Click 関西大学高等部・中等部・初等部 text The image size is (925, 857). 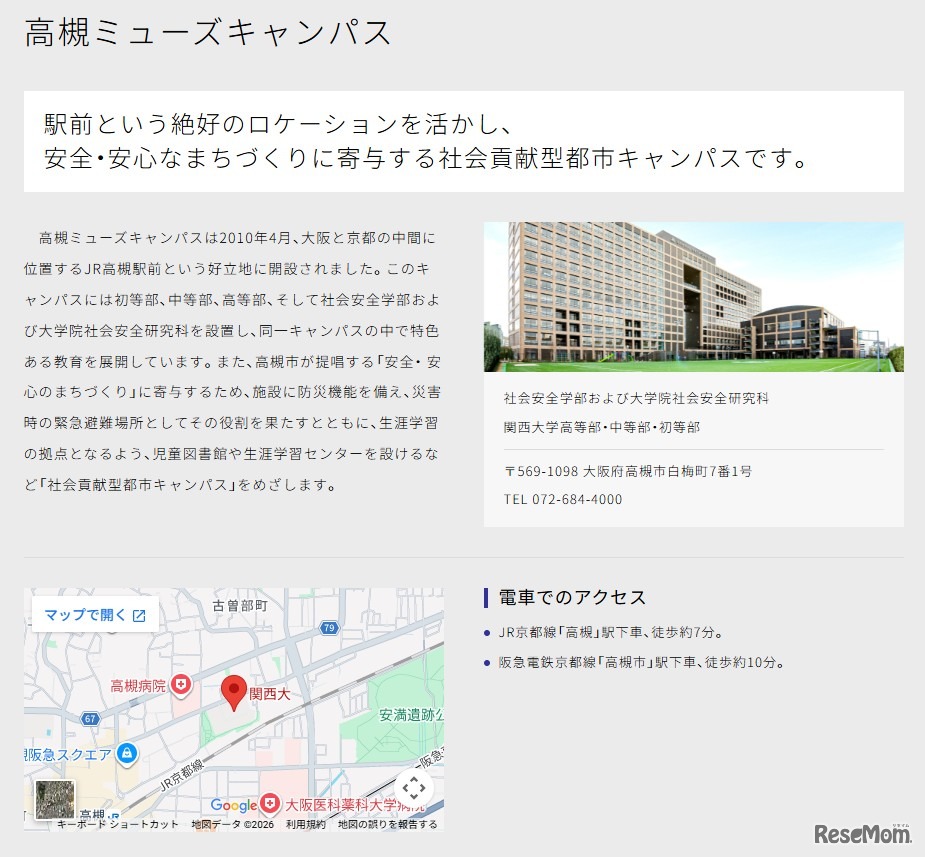602,426
